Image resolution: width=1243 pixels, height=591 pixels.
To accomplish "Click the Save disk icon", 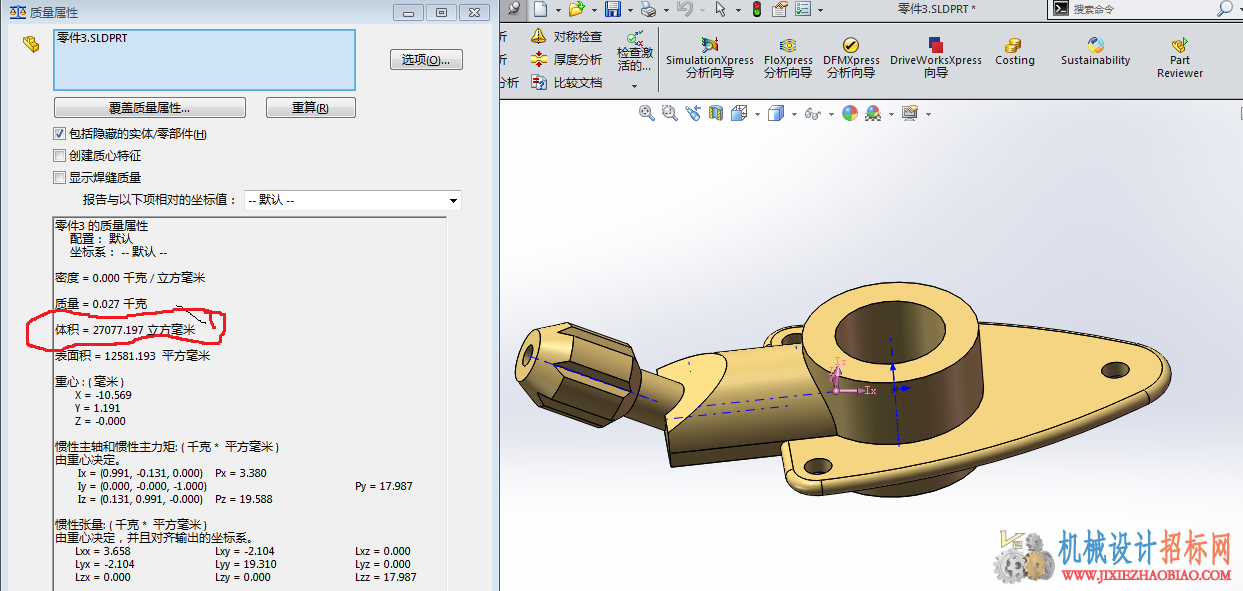I will point(612,9).
